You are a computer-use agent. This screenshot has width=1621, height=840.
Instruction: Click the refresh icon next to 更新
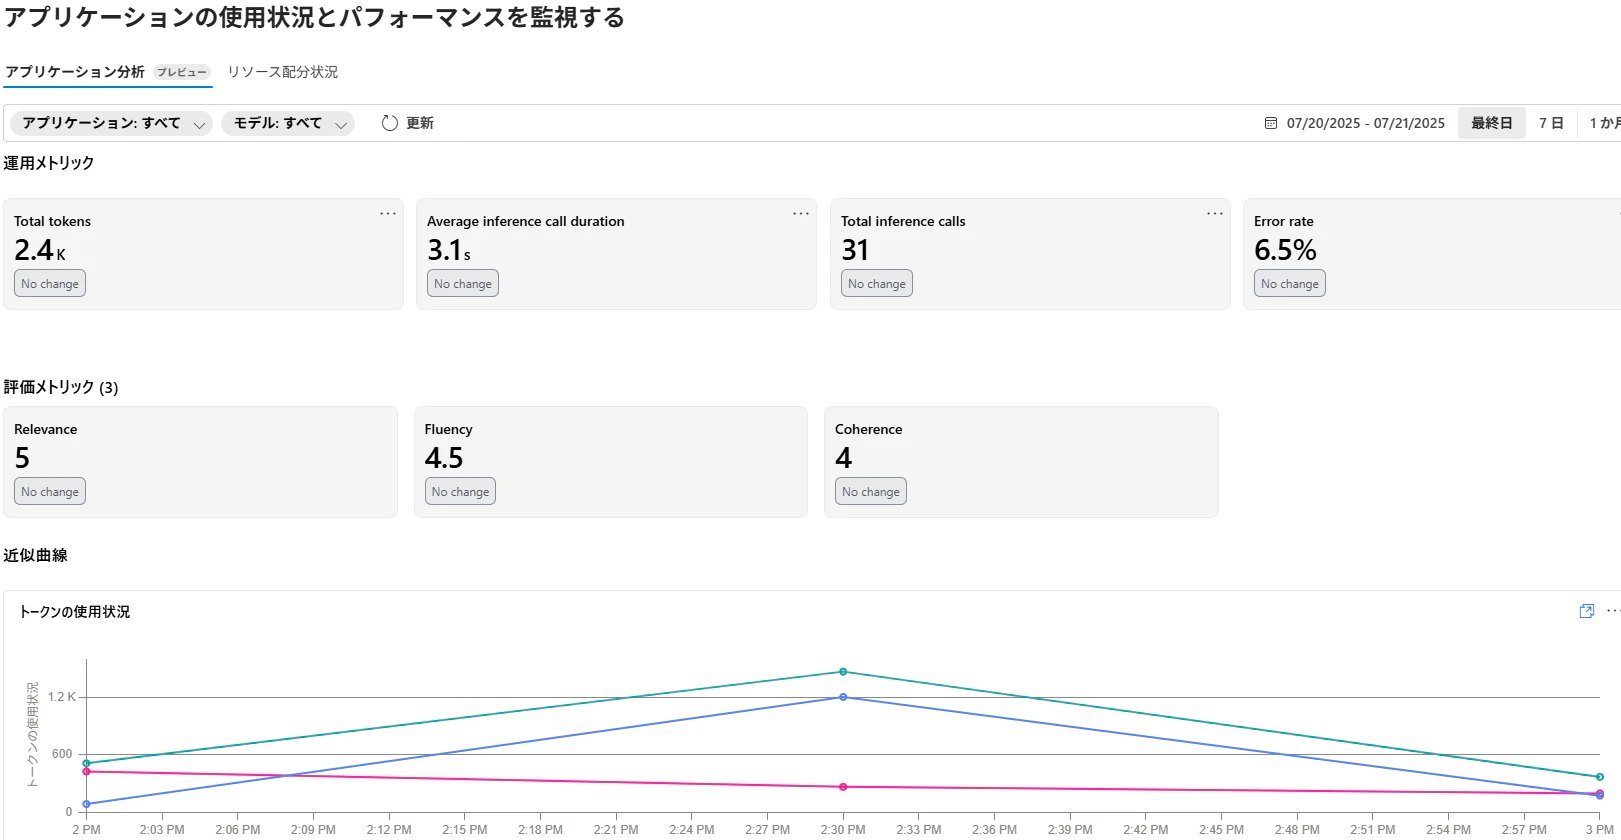point(390,123)
